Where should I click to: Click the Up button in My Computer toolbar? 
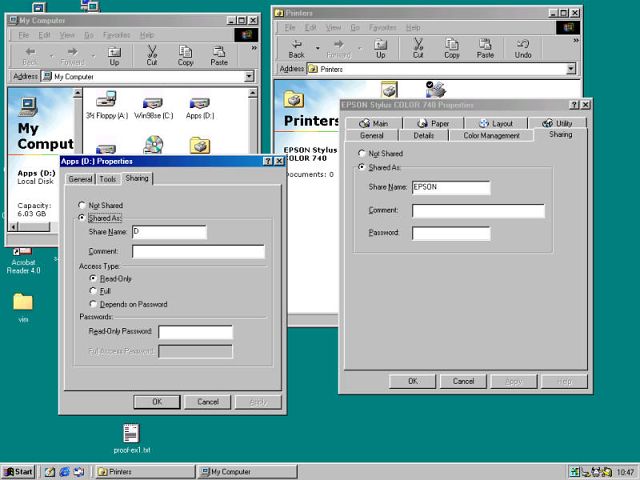114,55
